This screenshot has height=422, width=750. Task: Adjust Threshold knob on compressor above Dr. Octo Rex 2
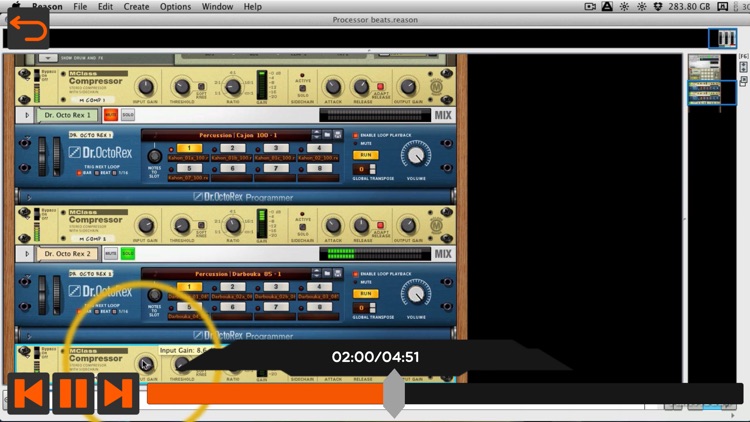coord(182,226)
